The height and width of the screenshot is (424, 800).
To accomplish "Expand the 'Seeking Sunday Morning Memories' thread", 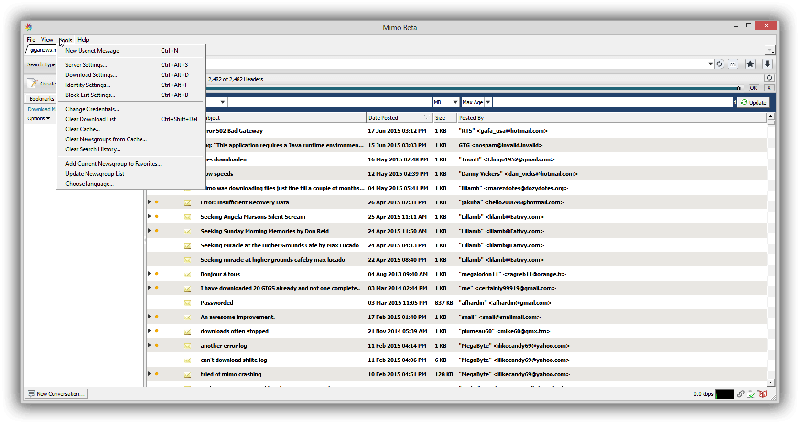I will pyautogui.click(x=149, y=231).
